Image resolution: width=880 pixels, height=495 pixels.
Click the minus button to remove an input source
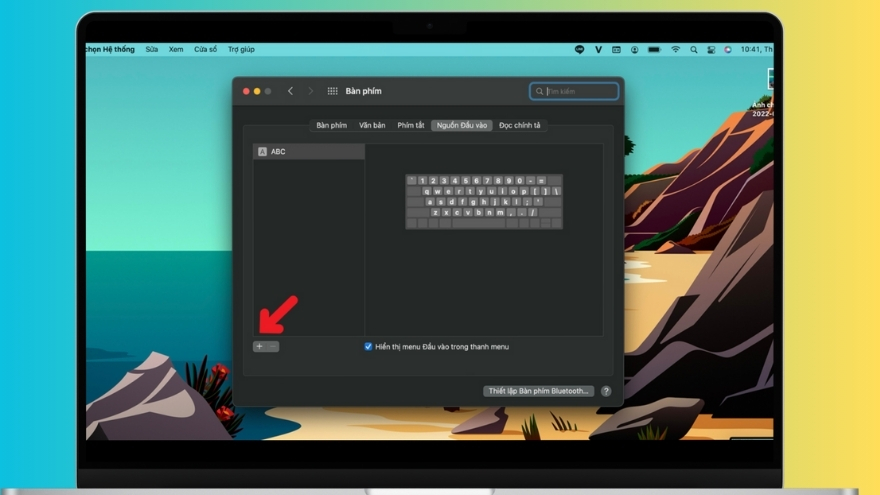[273, 346]
